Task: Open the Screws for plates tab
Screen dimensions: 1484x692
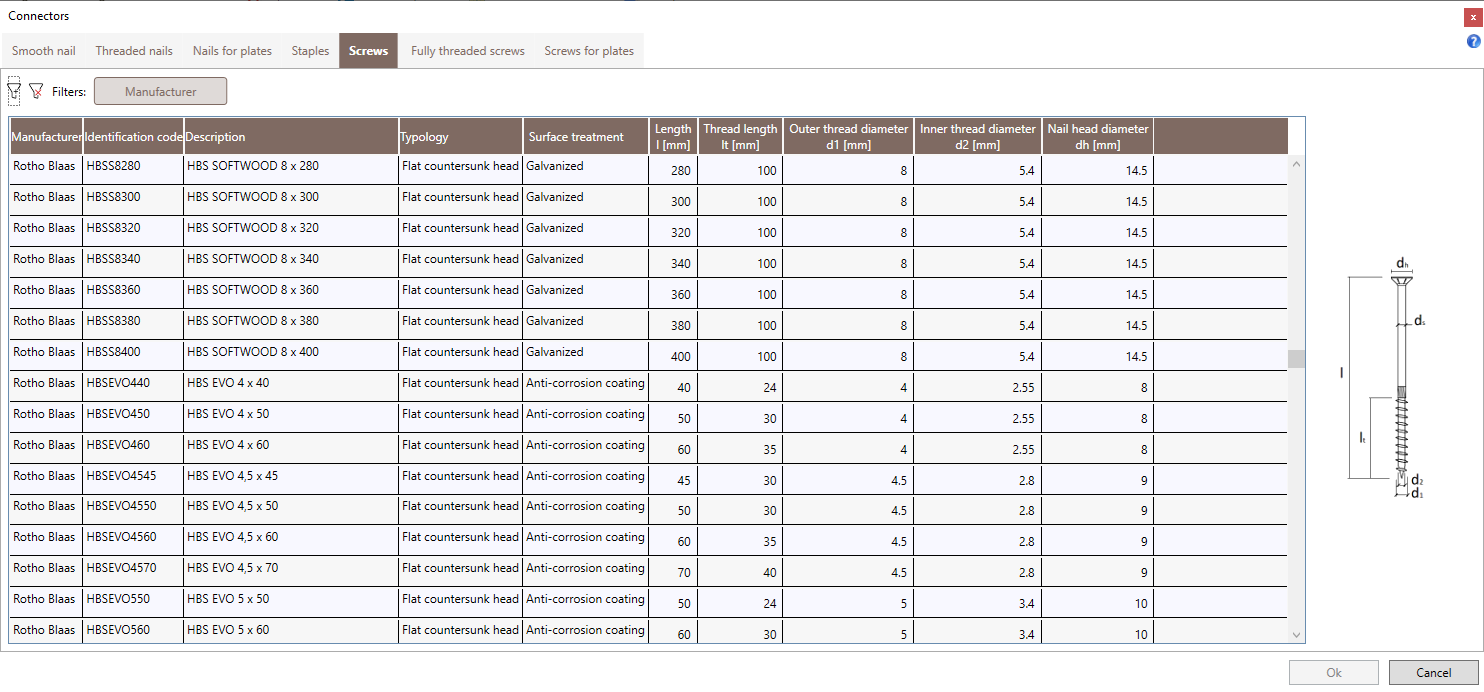Action: 589,51
